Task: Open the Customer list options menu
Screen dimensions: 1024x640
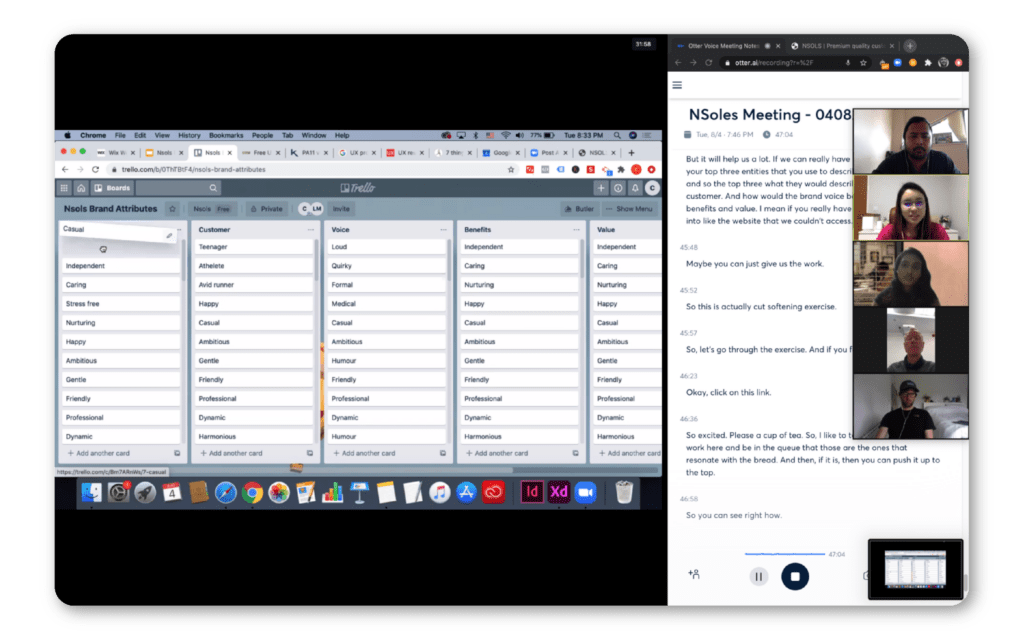Action: (x=310, y=230)
